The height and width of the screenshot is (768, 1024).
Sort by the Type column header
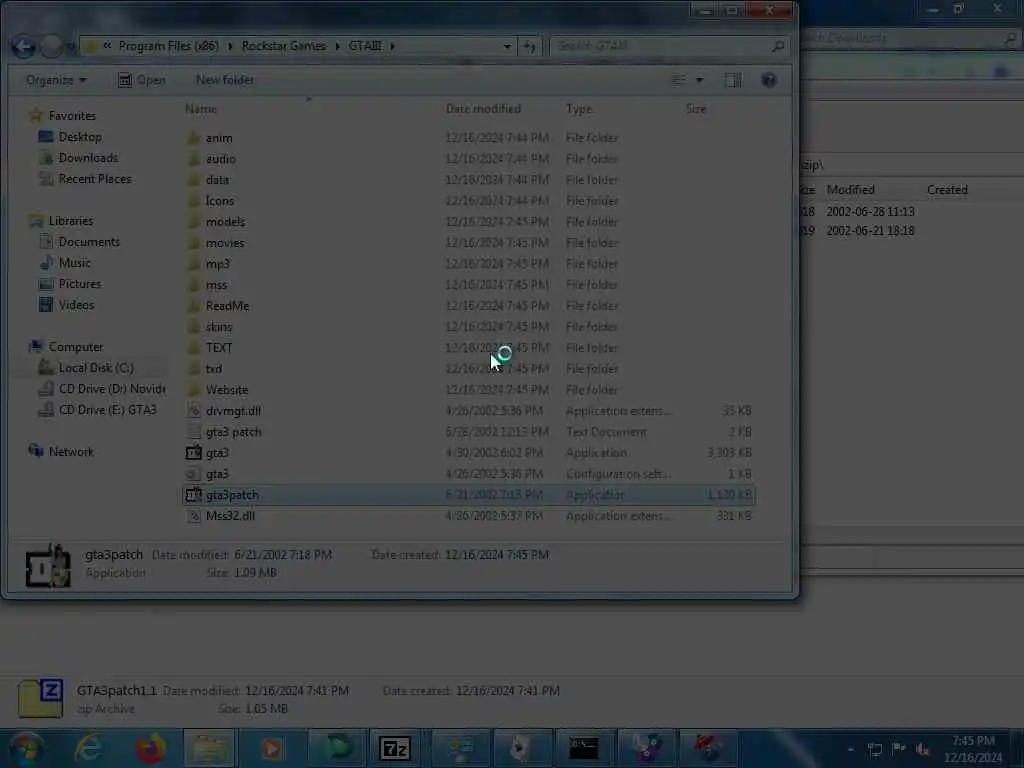pos(579,109)
